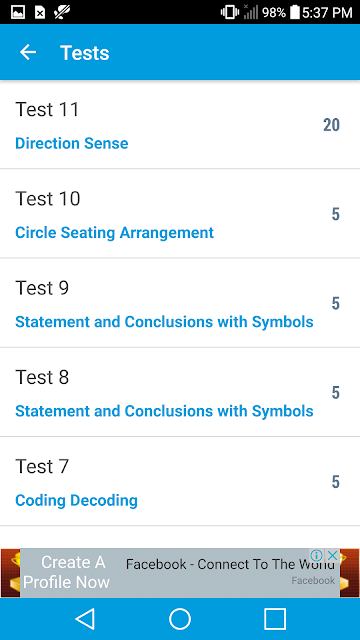Tap the Android home circle button

point(180,619)
